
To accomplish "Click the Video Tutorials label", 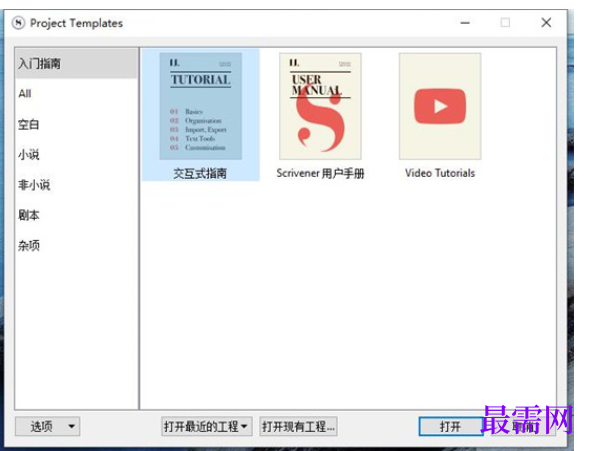I will [440, 173].
